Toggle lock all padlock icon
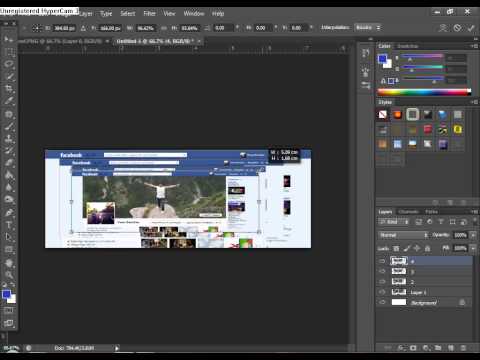 428,248
